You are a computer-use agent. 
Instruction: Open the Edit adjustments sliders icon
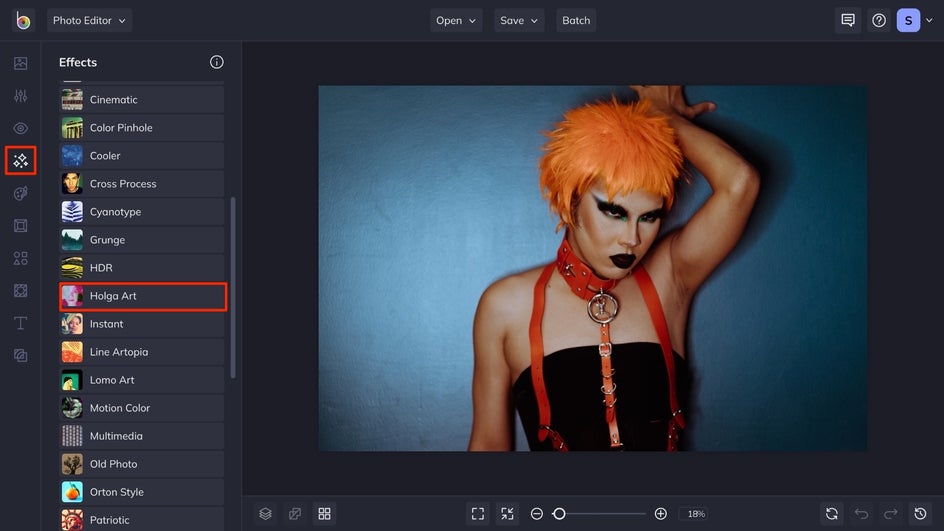tap(20, 96)
